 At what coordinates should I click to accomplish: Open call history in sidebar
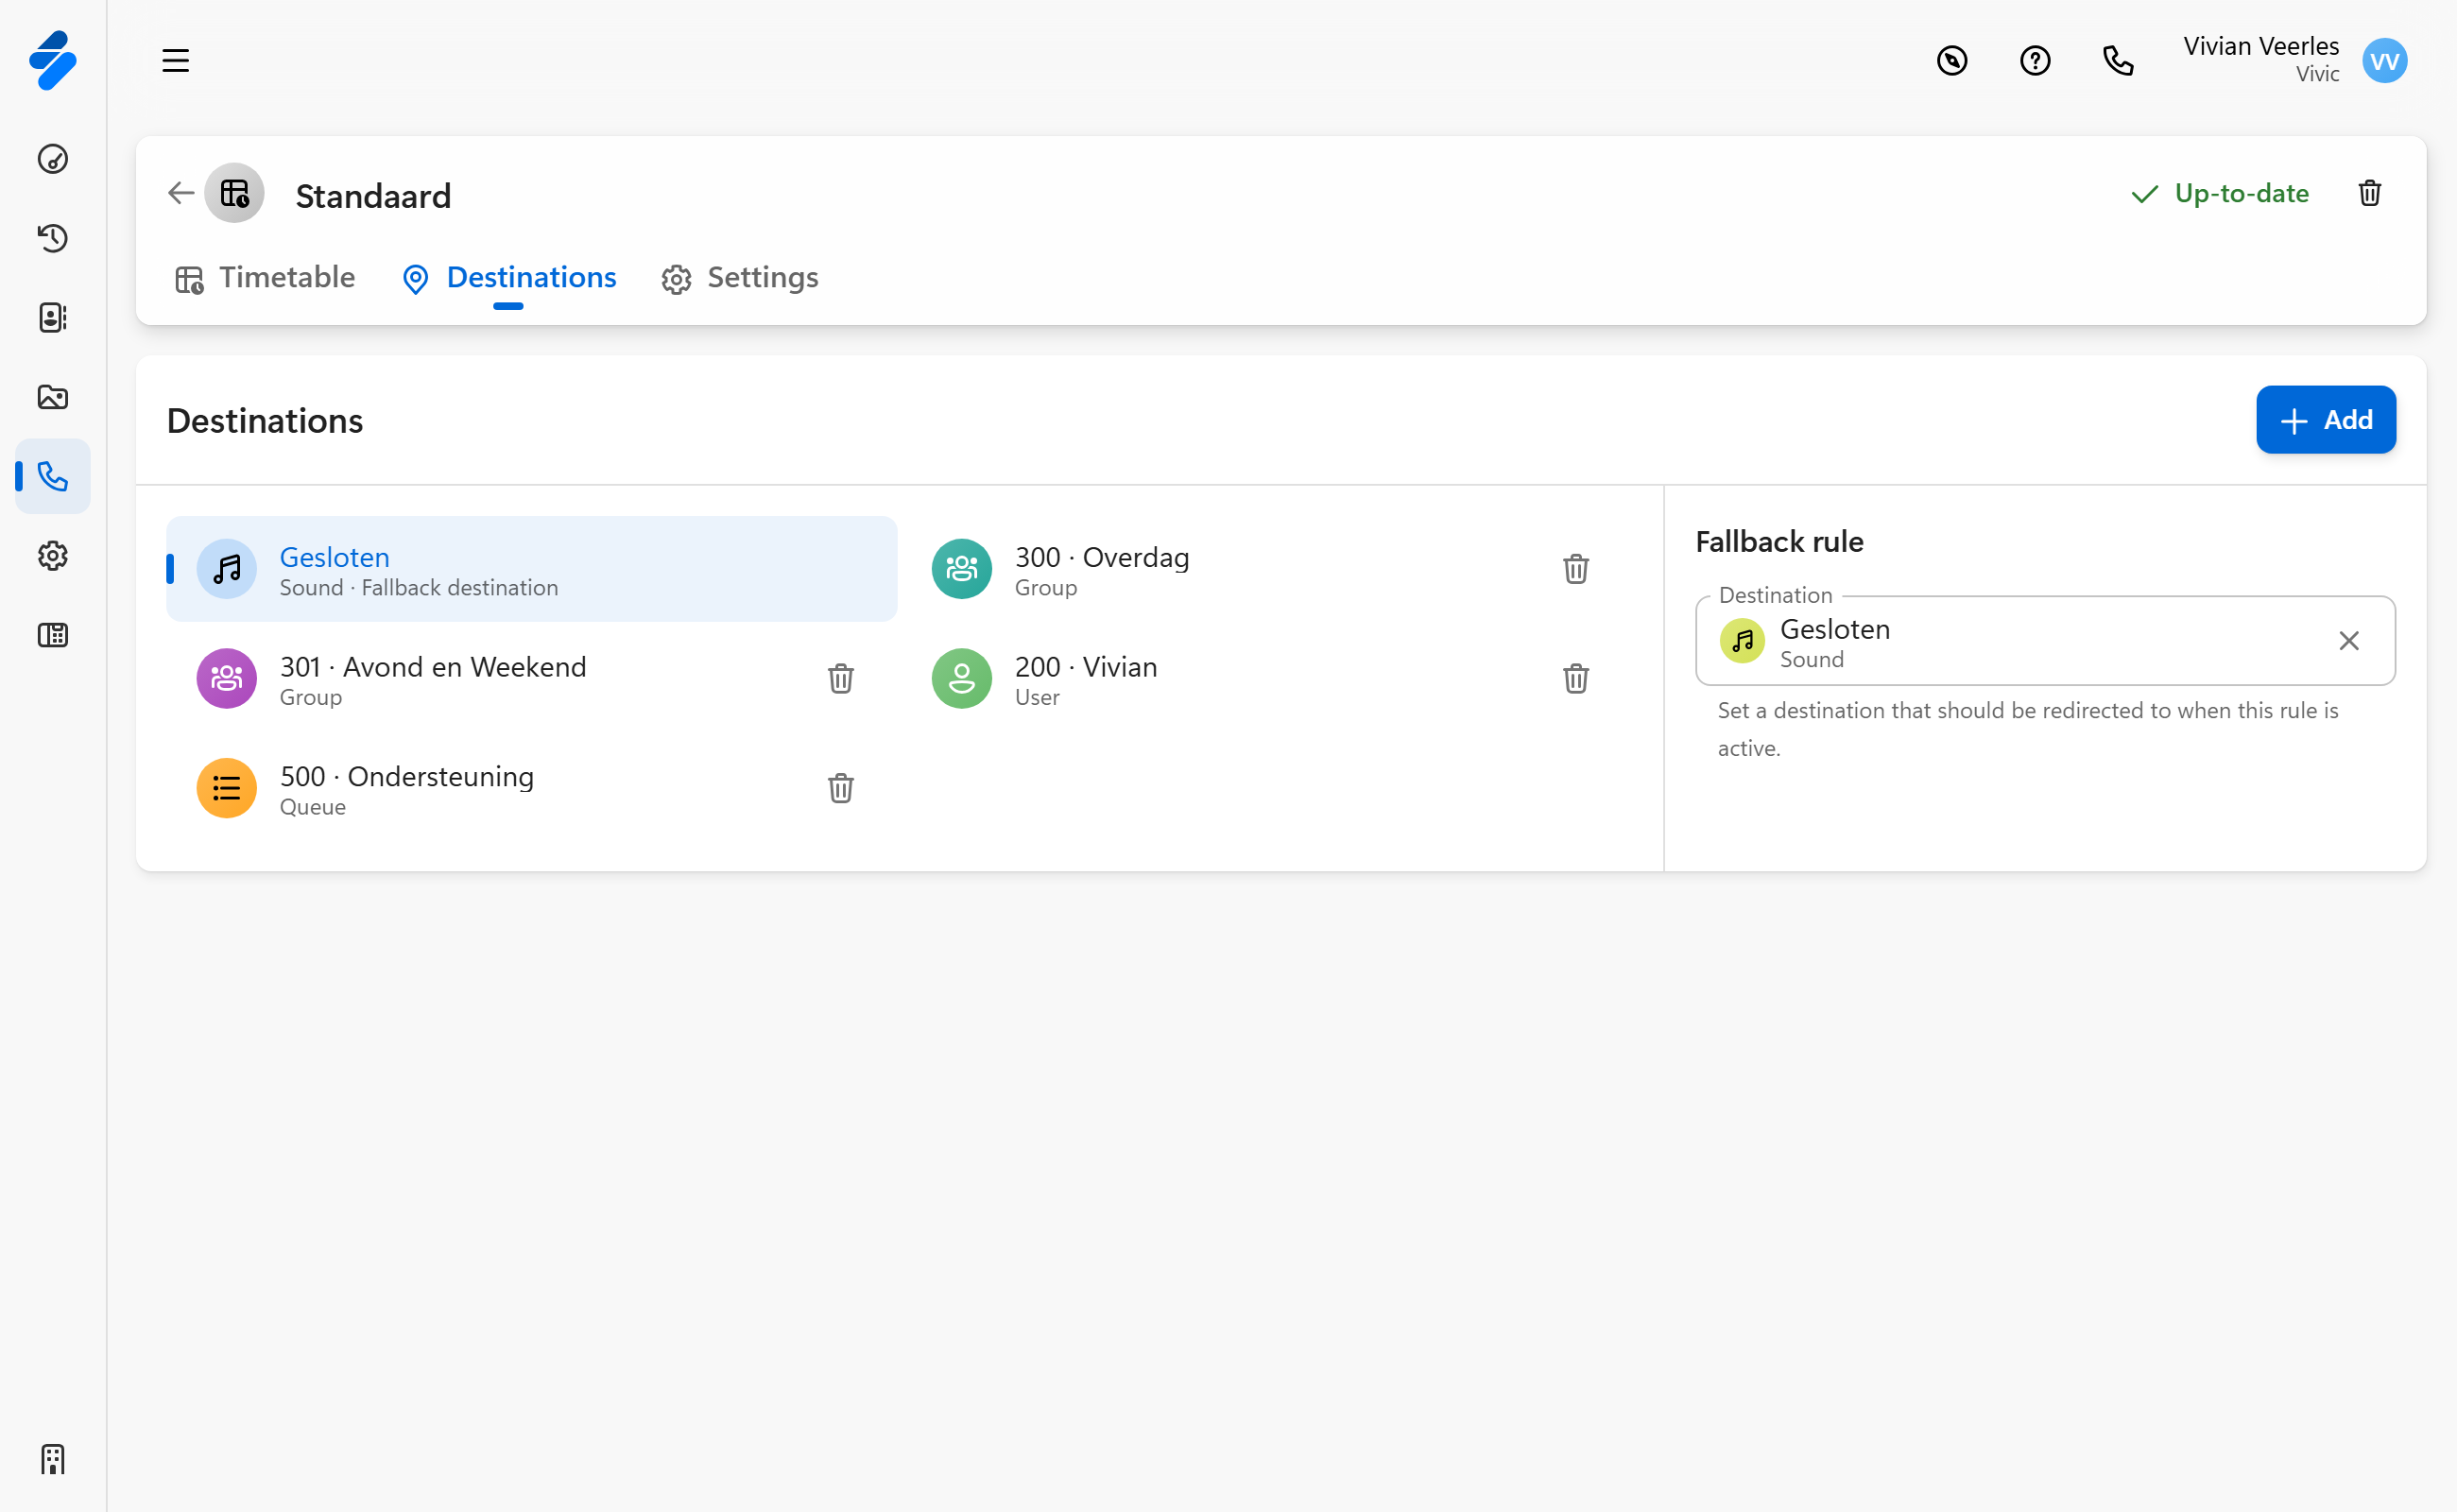(x=53, y=238)
